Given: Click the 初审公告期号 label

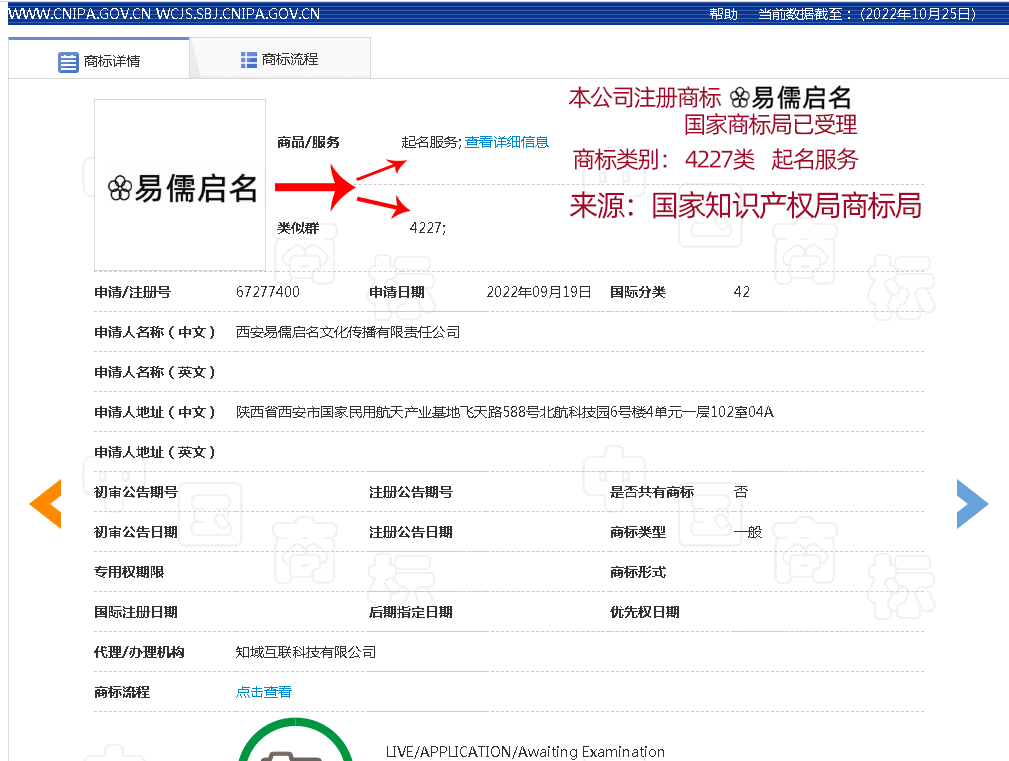Looking at the screenshot, I should click(x=136, y=492).
